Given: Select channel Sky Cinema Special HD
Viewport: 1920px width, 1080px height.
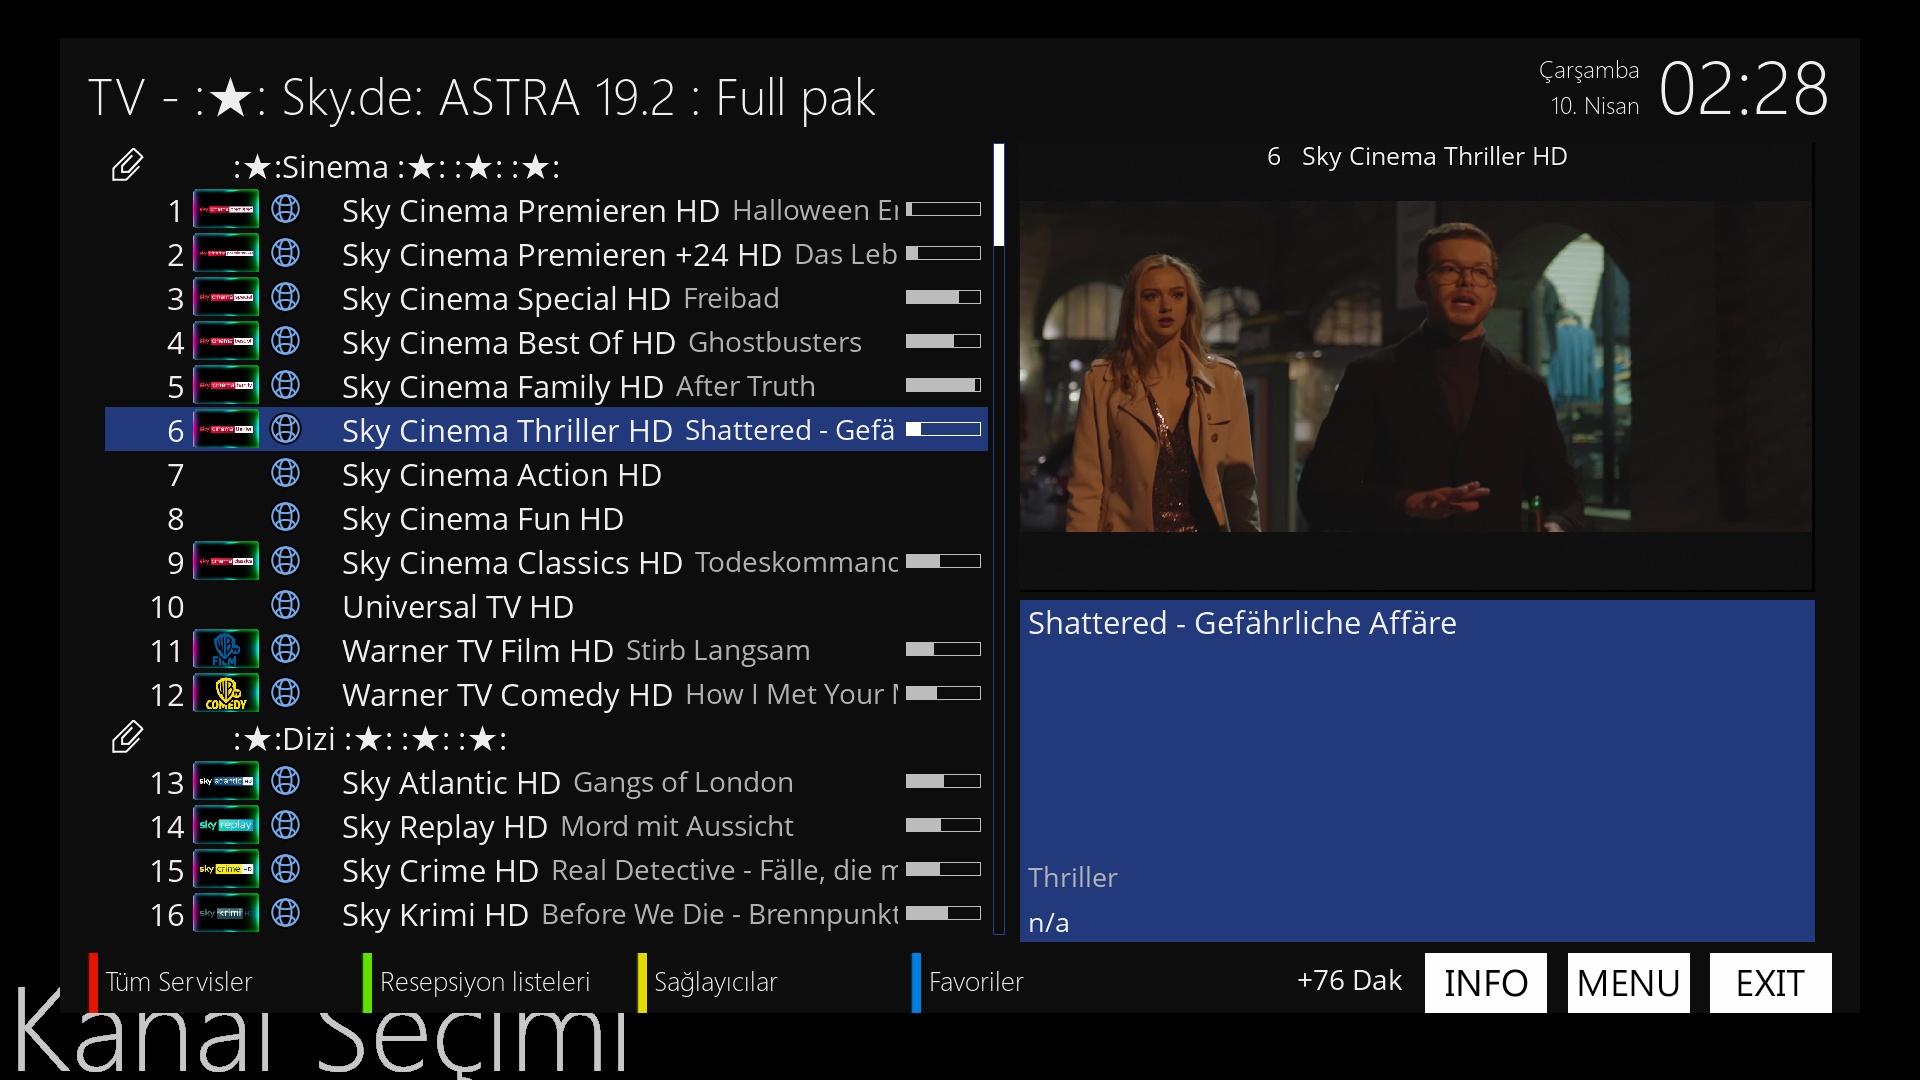Looking at the screenshot, I should click(x=546, y=299).
